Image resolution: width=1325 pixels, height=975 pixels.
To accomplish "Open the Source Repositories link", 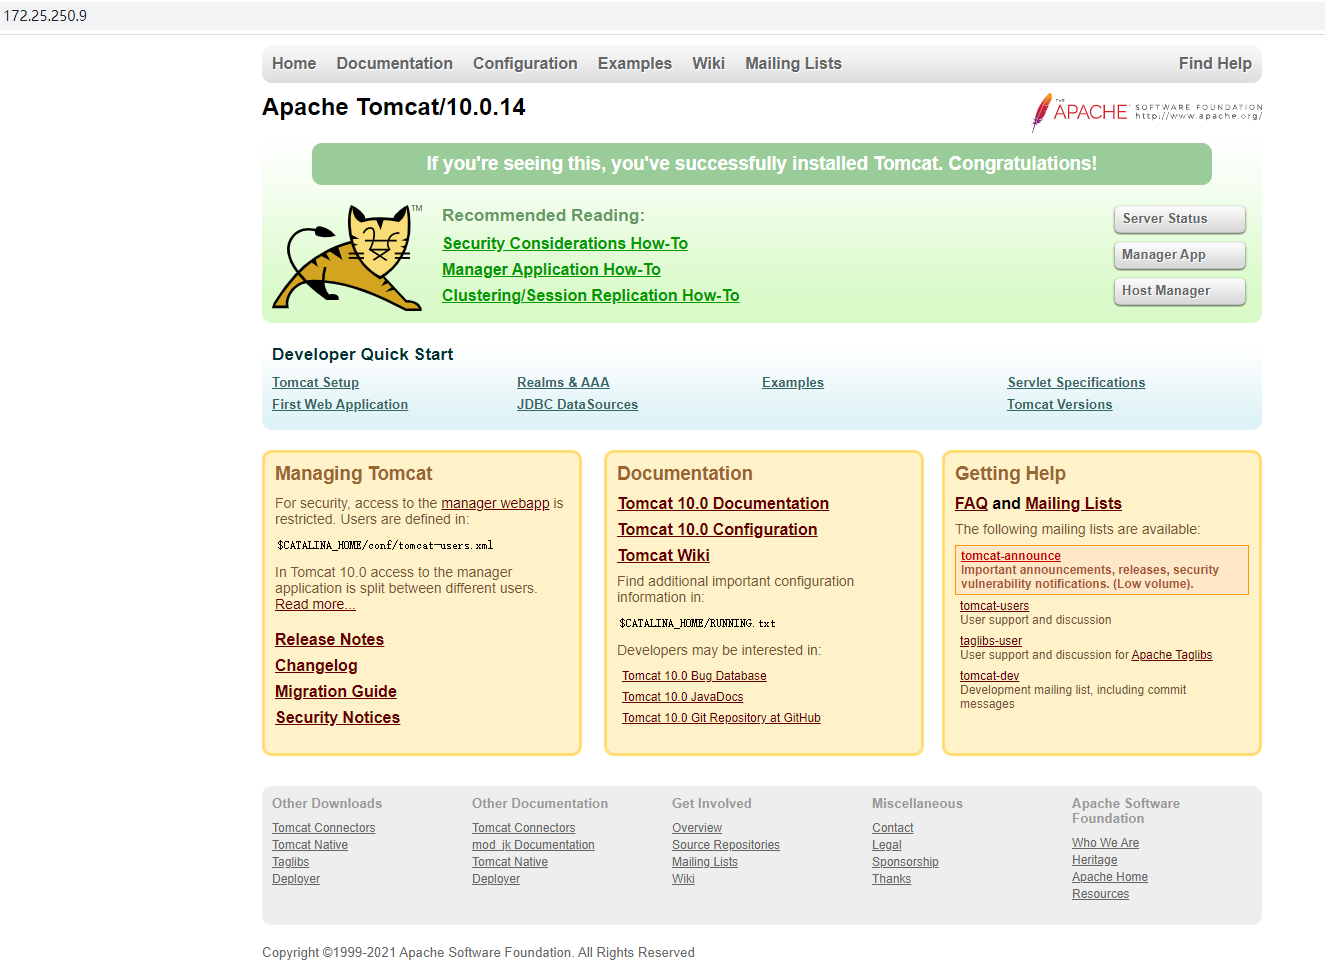I will click(726, 845).
